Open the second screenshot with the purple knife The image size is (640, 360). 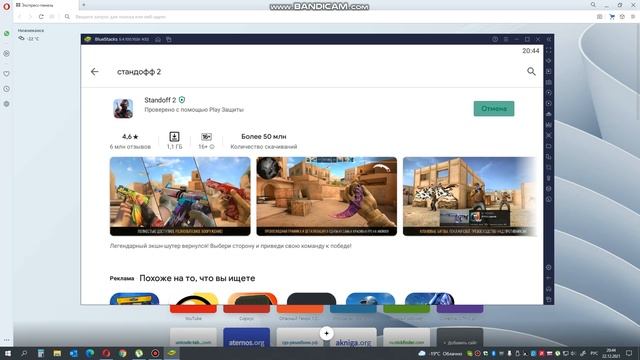[327, 196]
